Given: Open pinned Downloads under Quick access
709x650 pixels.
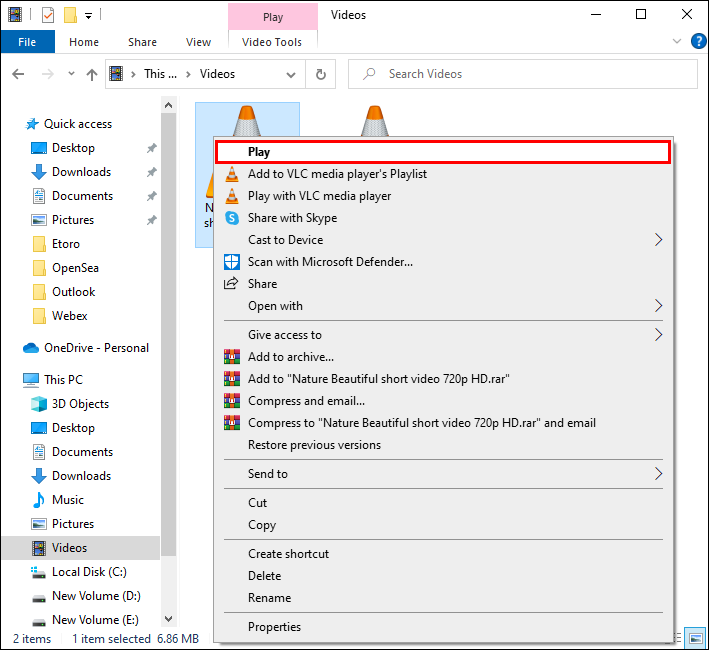Looking at the screenshot, I should (81, 172).
